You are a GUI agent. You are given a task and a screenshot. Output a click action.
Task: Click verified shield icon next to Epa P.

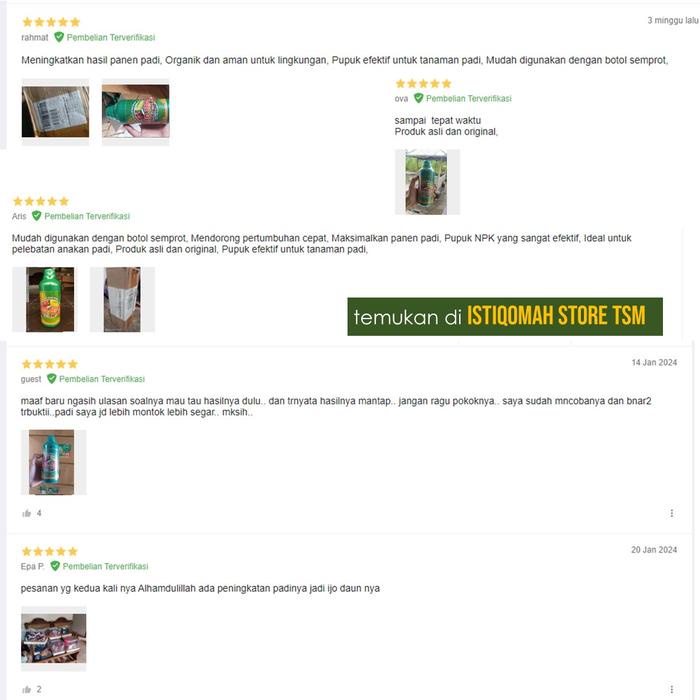[55, 566]
